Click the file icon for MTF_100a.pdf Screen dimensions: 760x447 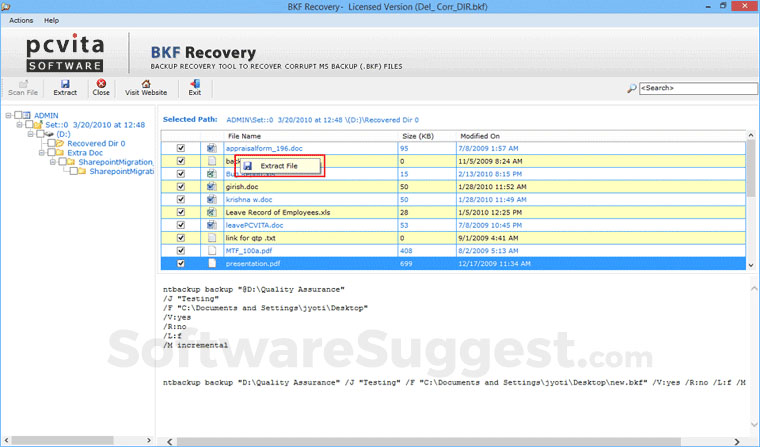pos(212,251)
